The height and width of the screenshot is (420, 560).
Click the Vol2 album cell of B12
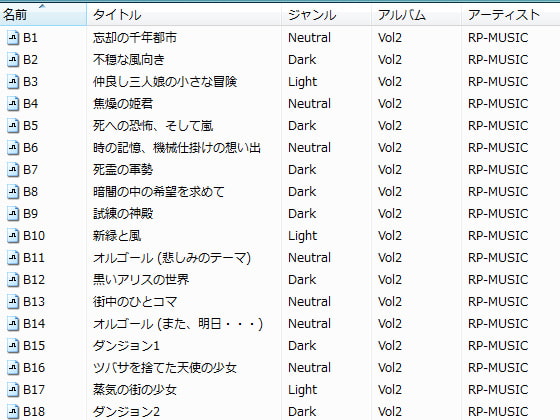pyautogui.click(x=390, y=280)
